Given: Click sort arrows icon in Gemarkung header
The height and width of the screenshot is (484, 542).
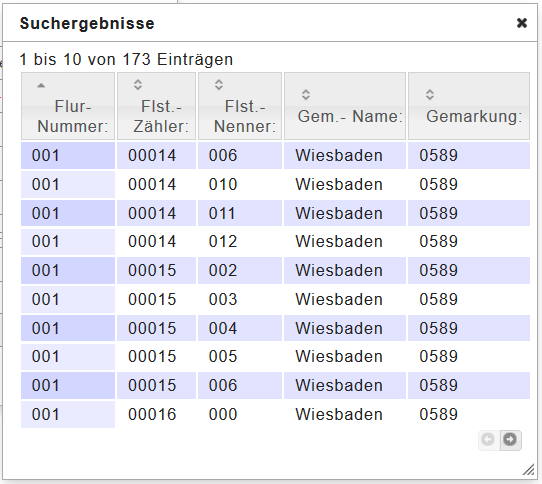Looking at the screenshot, I should pyautogui.click(x=430, y=94).
